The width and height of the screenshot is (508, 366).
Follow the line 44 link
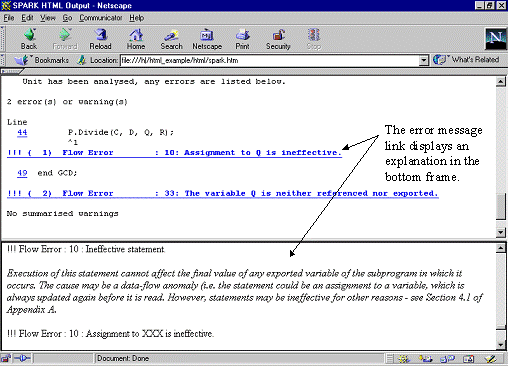[22, 132]
